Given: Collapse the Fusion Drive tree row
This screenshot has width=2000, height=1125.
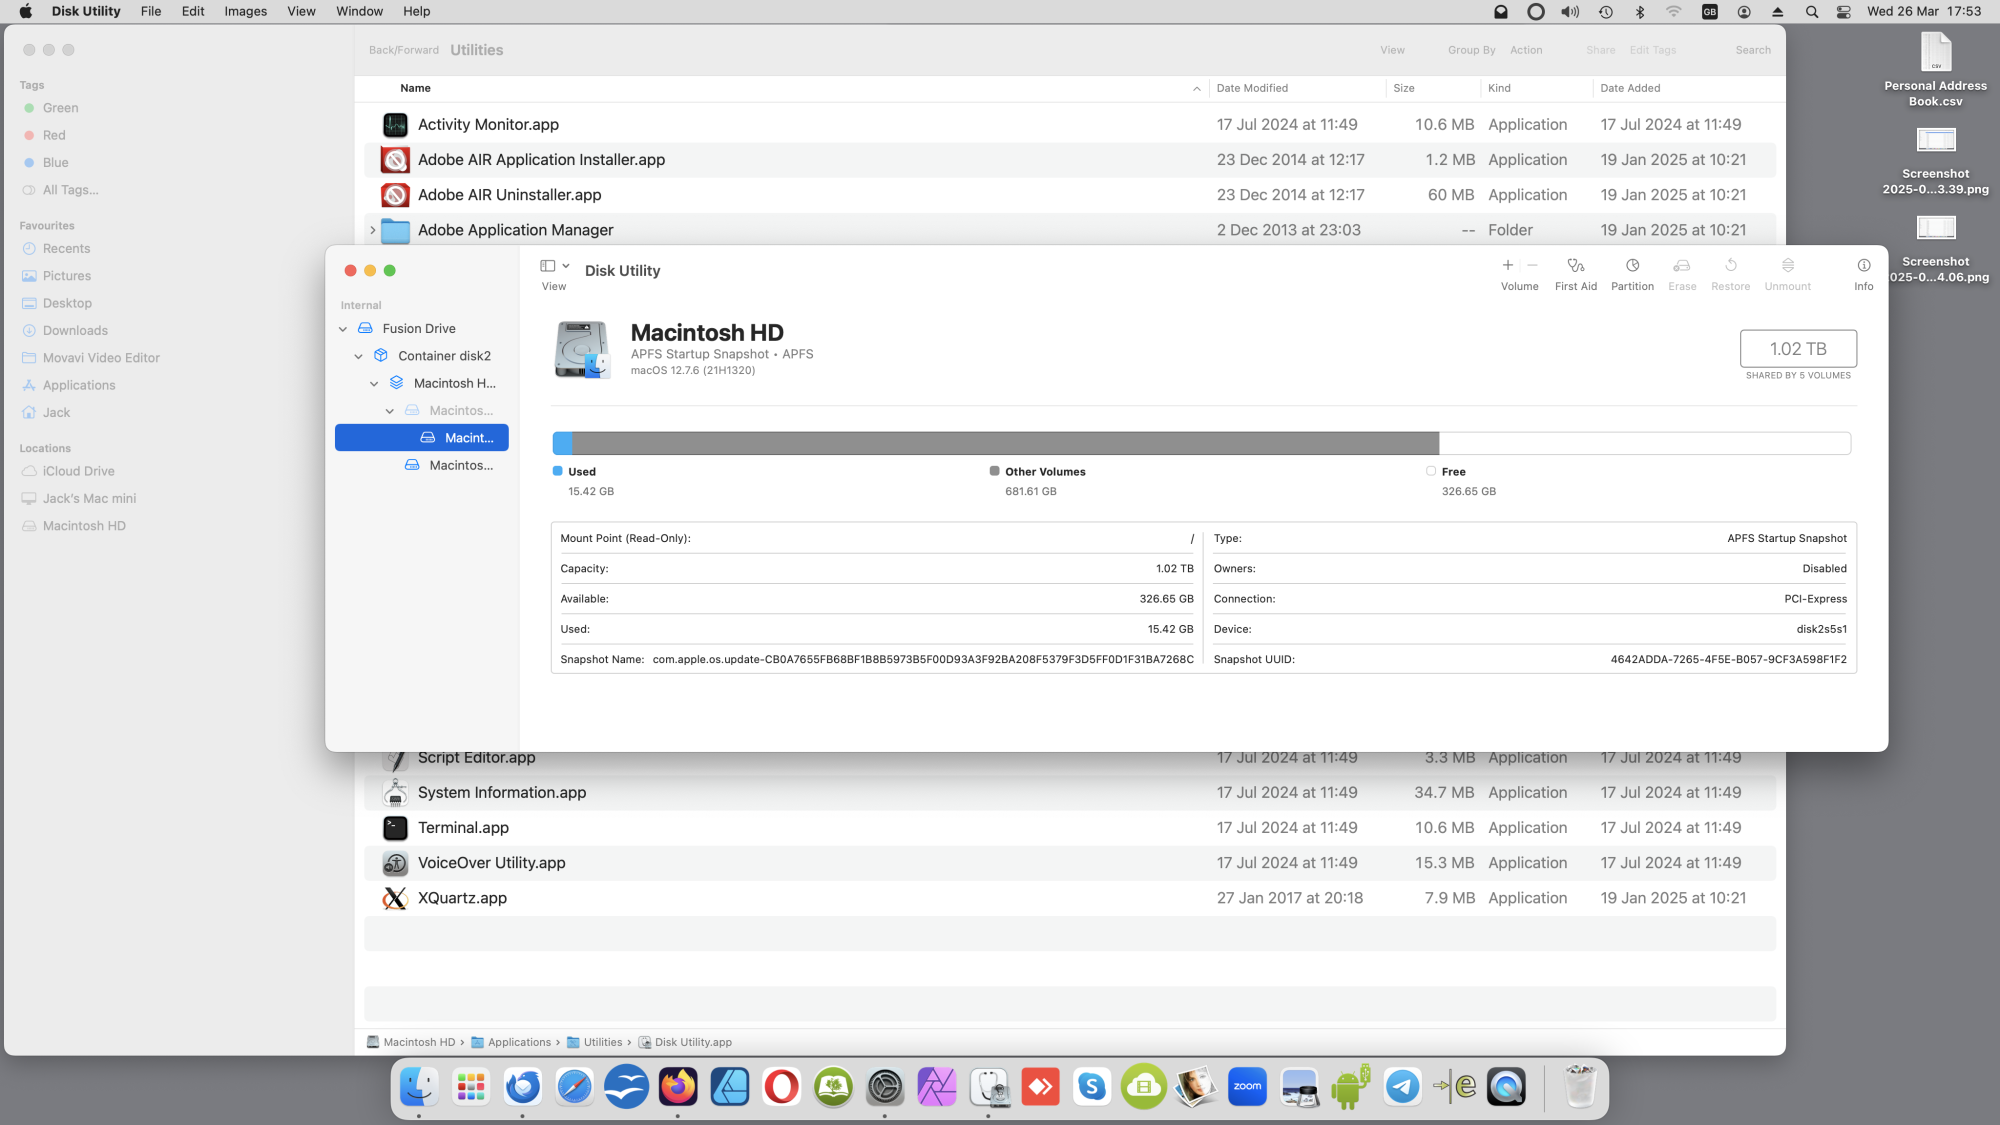Looking at the screenshot, I should [x=343, y=329].
